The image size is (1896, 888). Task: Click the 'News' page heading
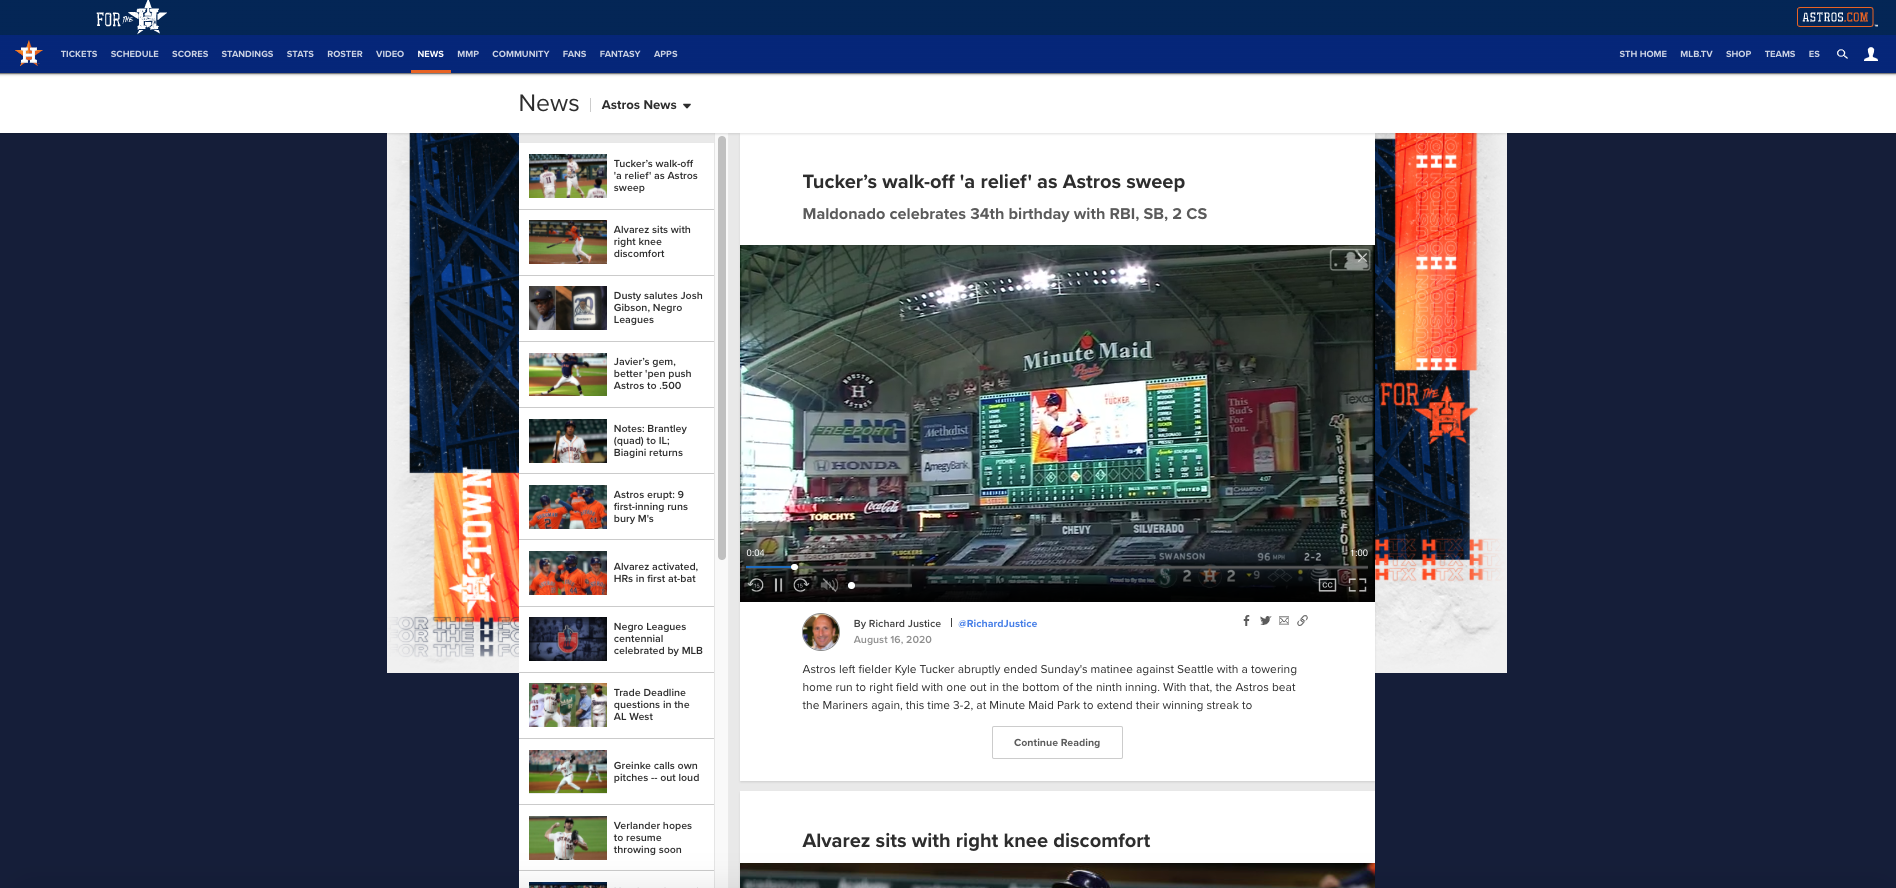[549, 104]
